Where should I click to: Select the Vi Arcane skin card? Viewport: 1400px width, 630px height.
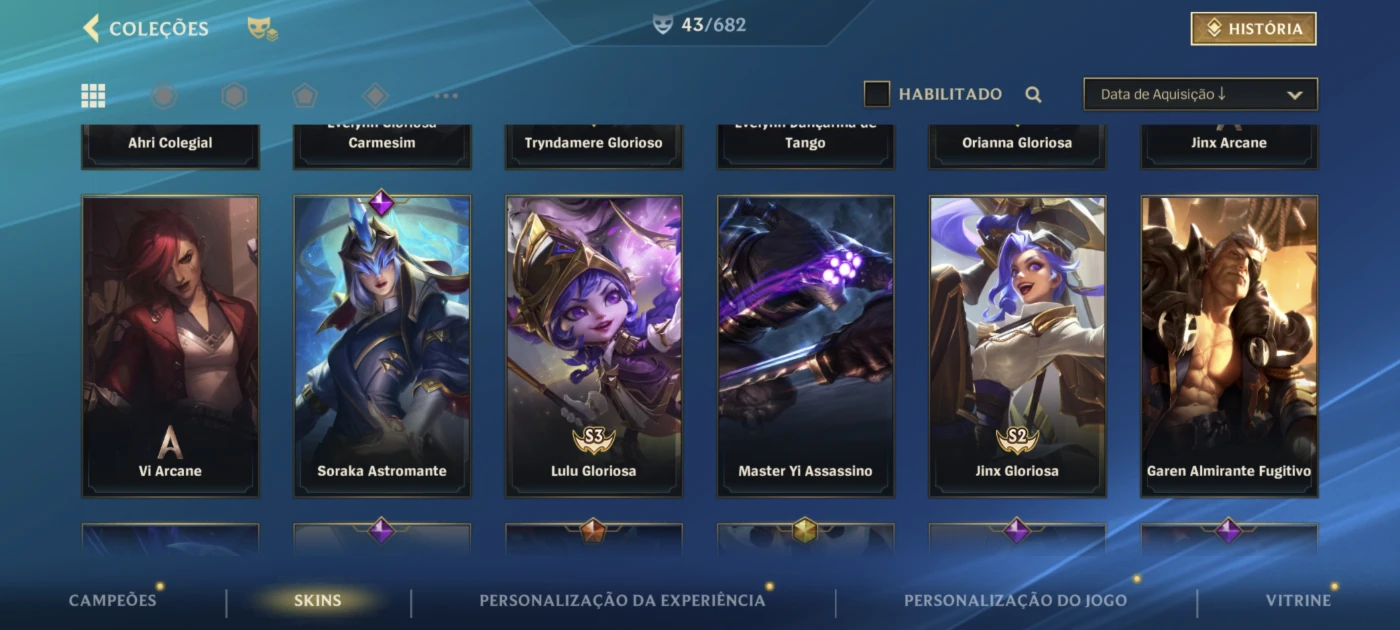click(x=170, y=346)
